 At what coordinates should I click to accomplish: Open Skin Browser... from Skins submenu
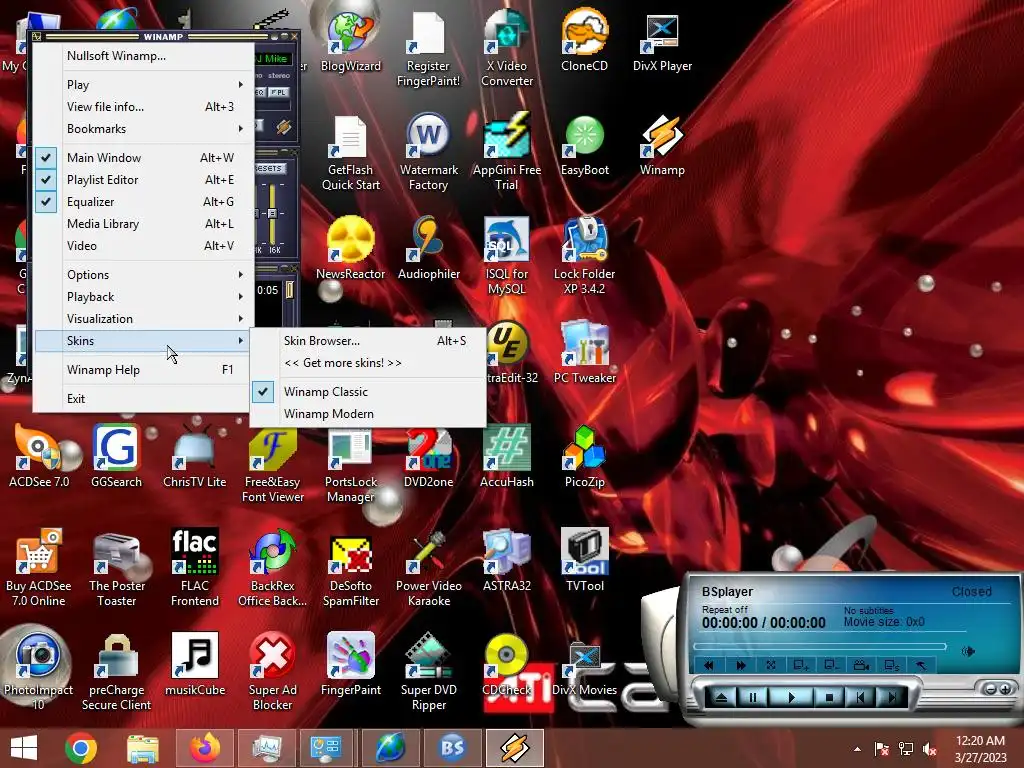tap(368, 341)
